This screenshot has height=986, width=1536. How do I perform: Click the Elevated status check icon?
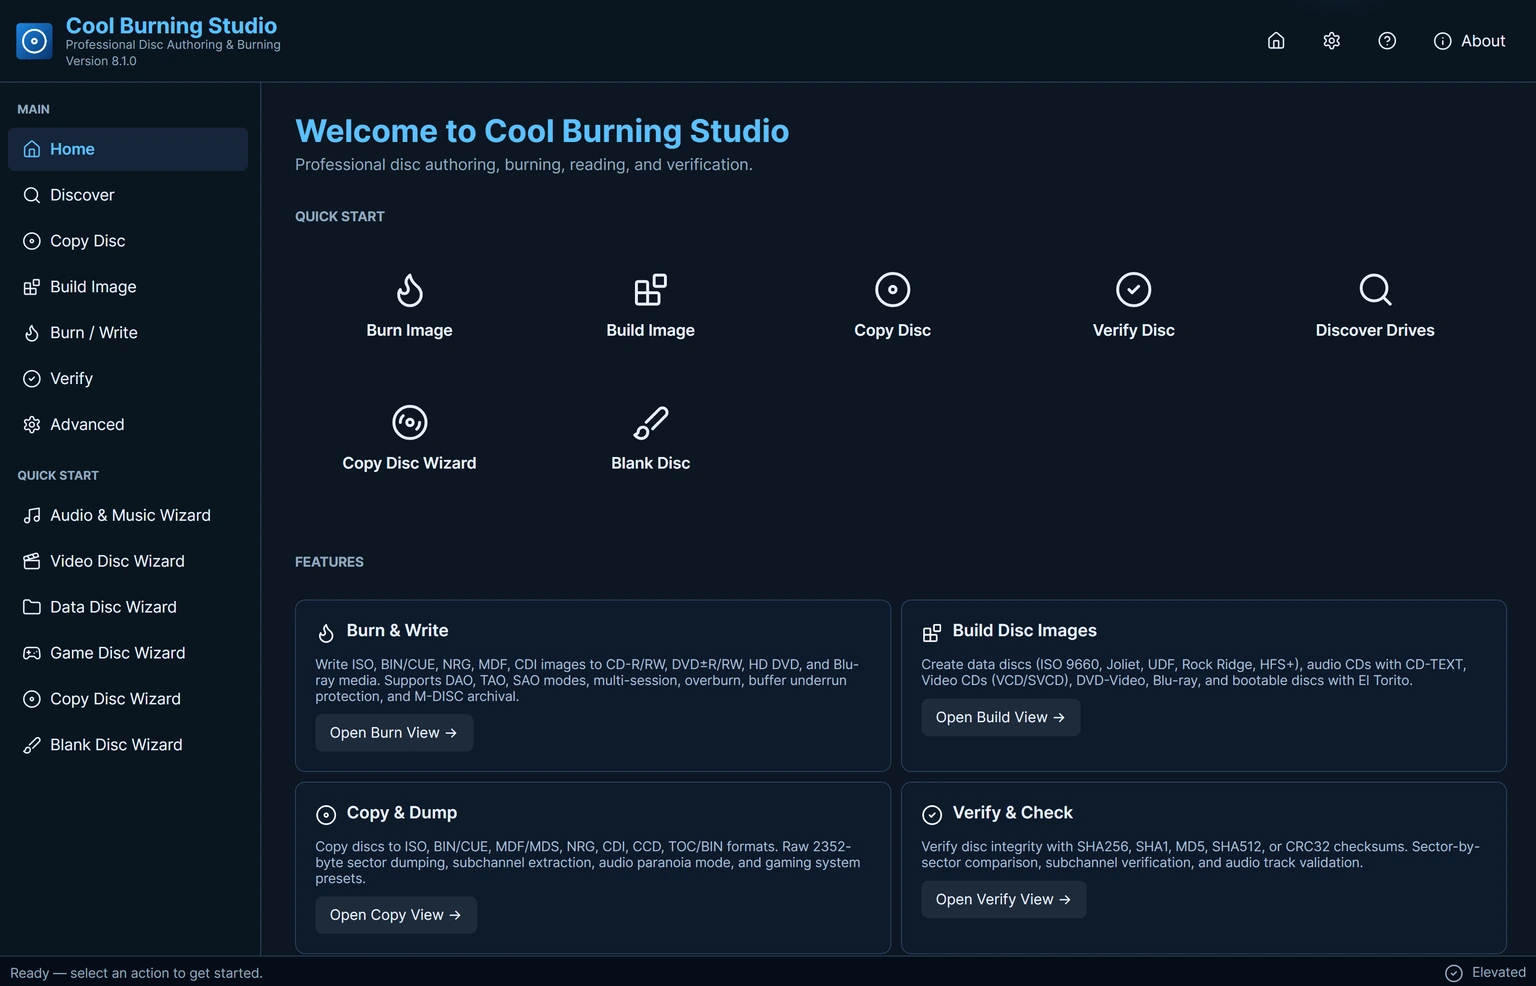pyautogui.click(x=1454, y=973)
